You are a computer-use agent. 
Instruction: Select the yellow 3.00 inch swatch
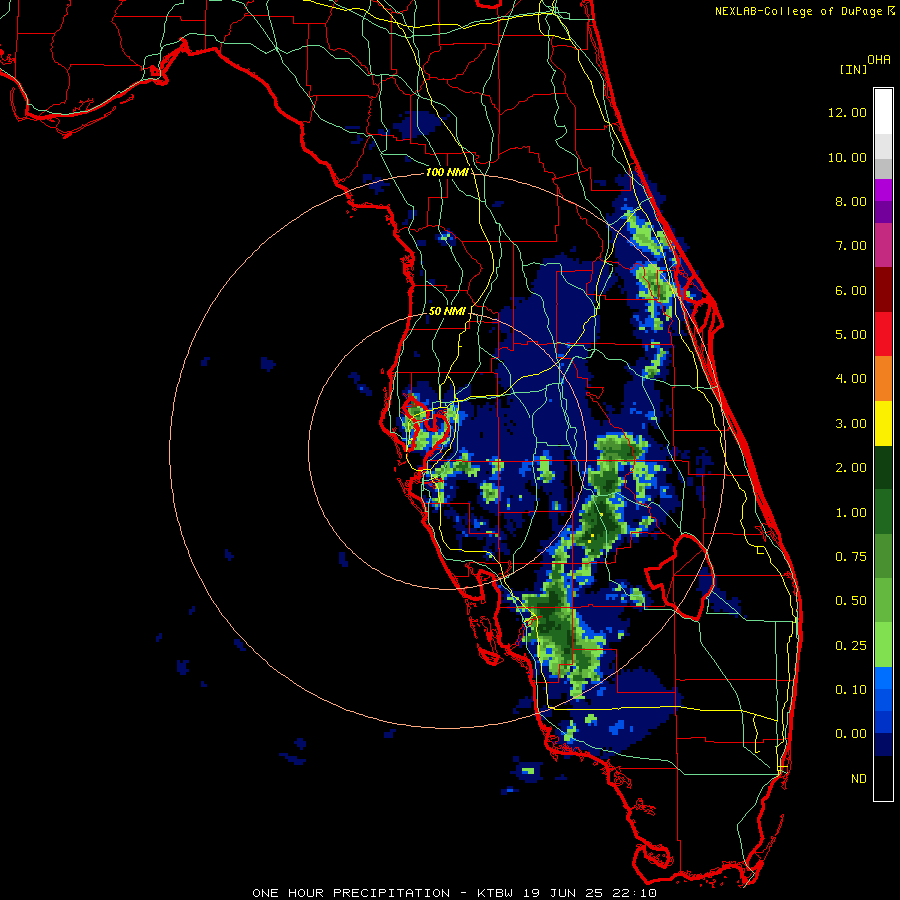(883, 423)
